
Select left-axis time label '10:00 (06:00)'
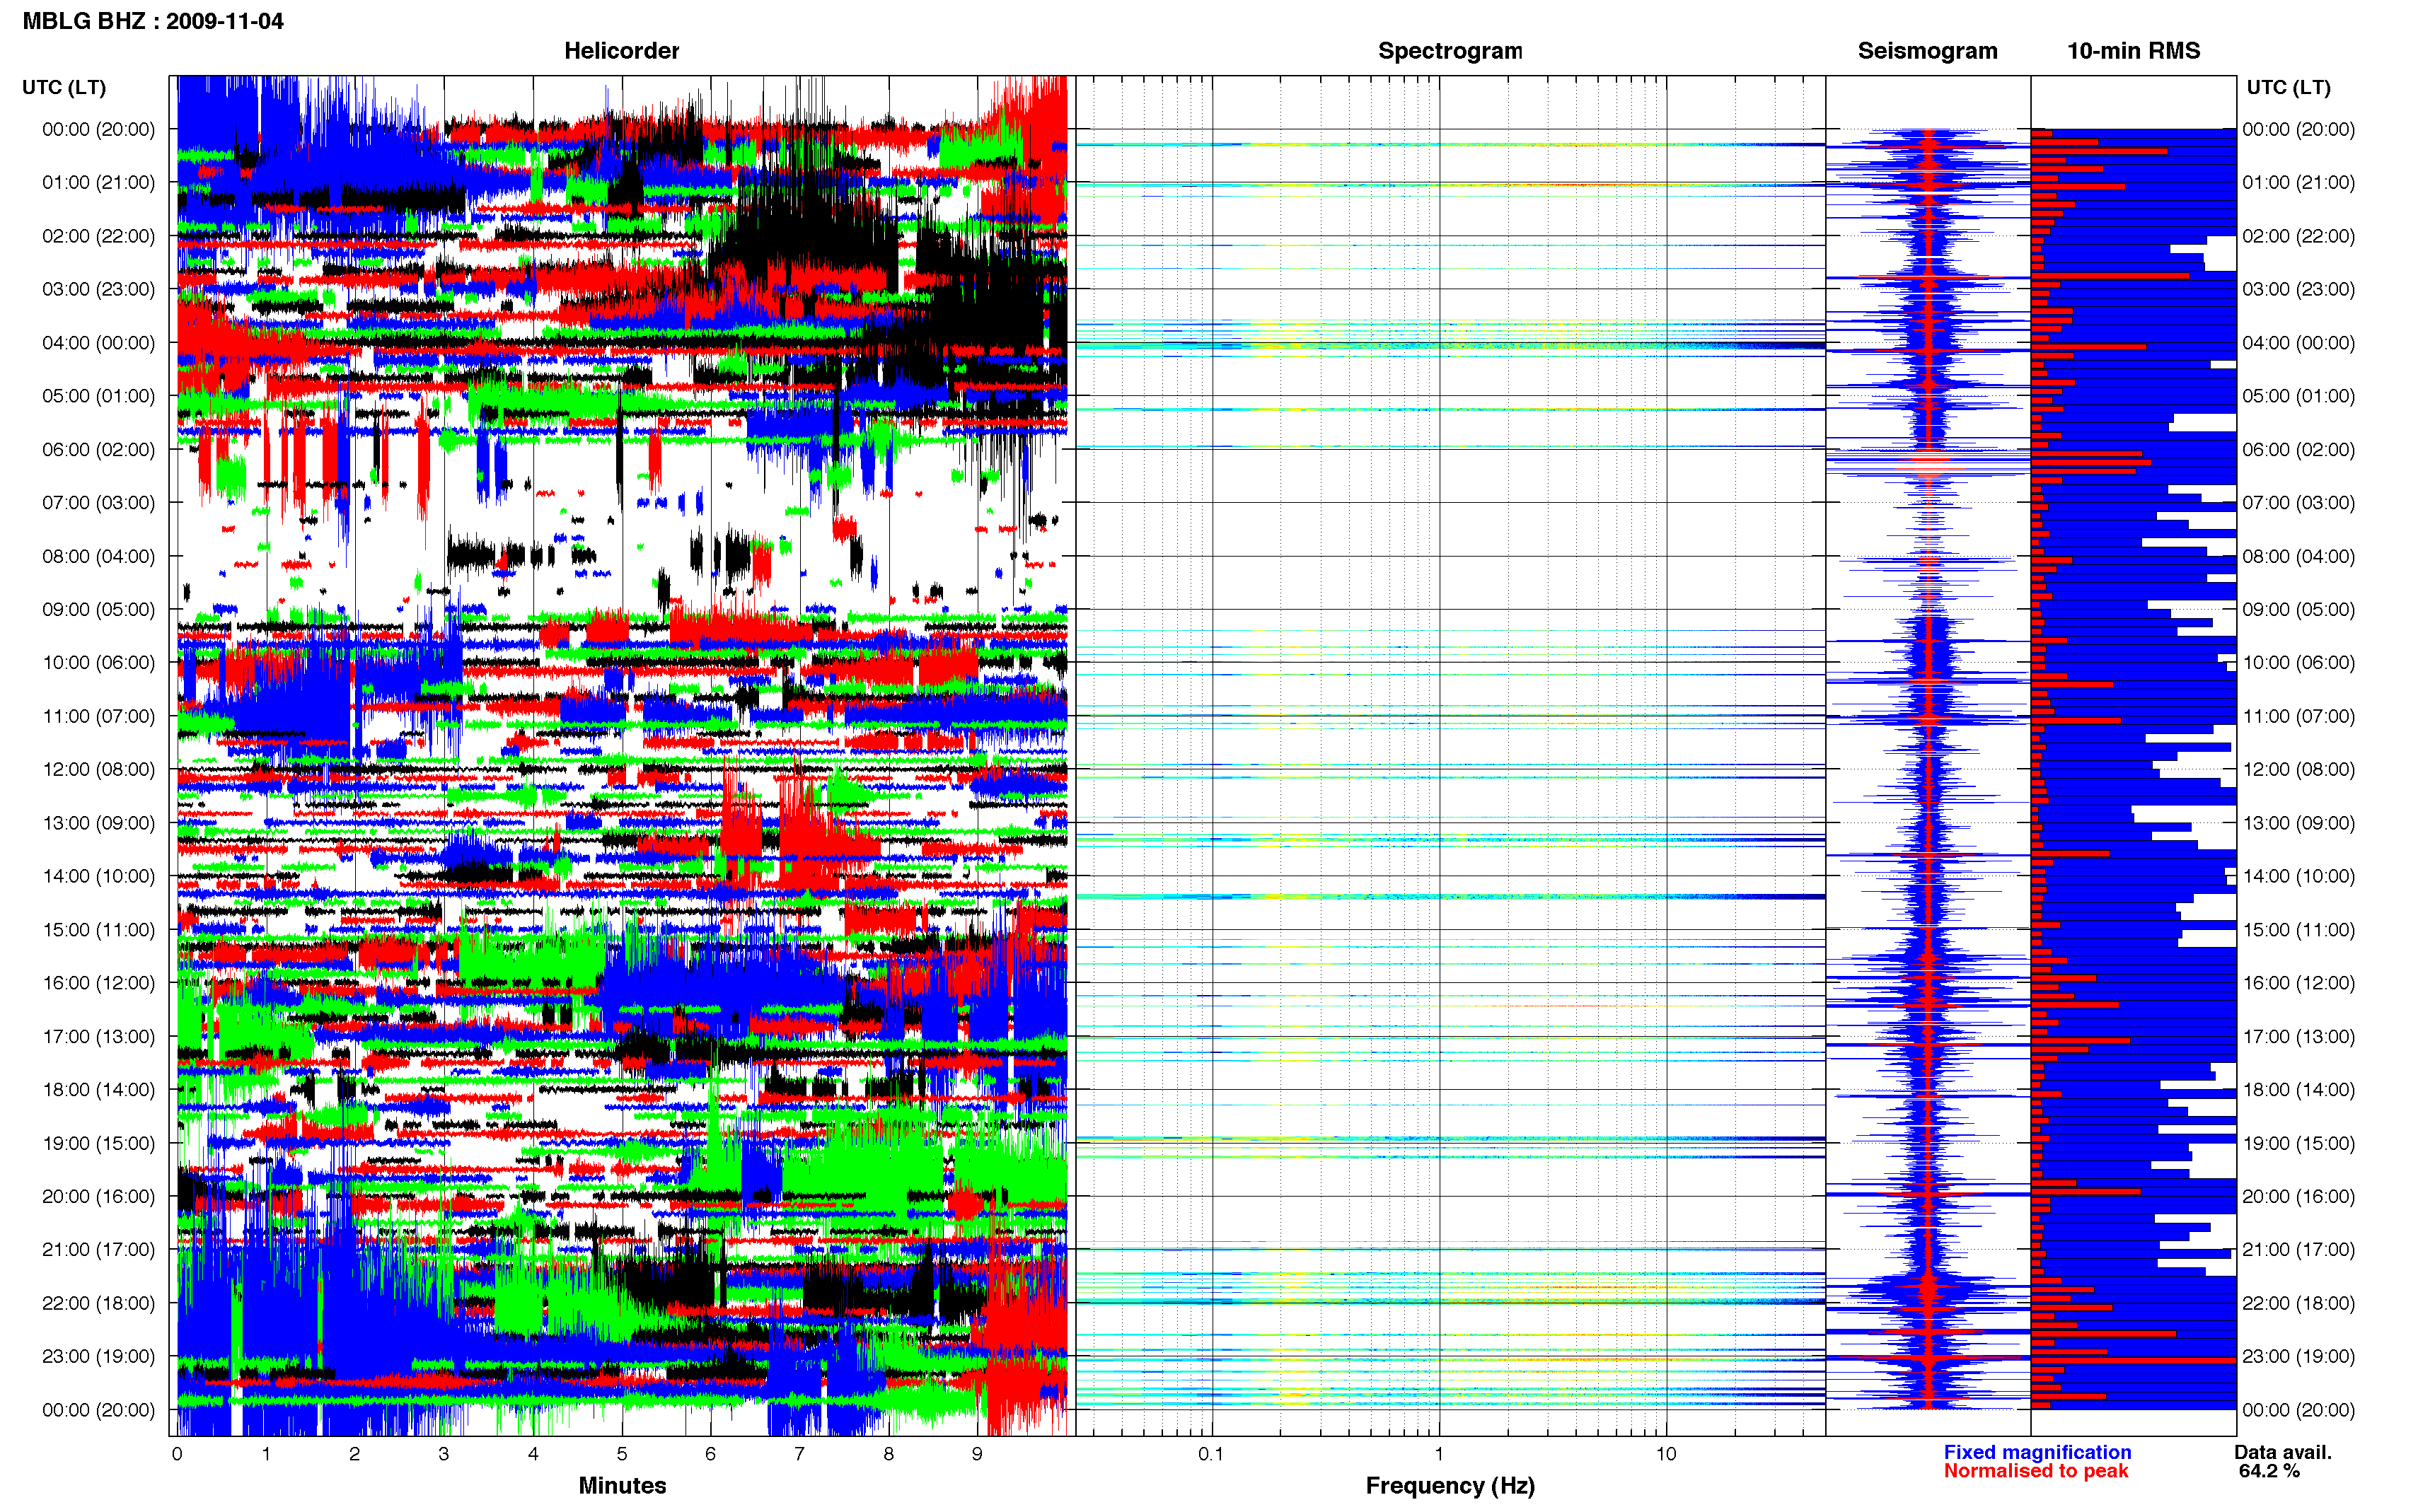[x=98, y=663]
